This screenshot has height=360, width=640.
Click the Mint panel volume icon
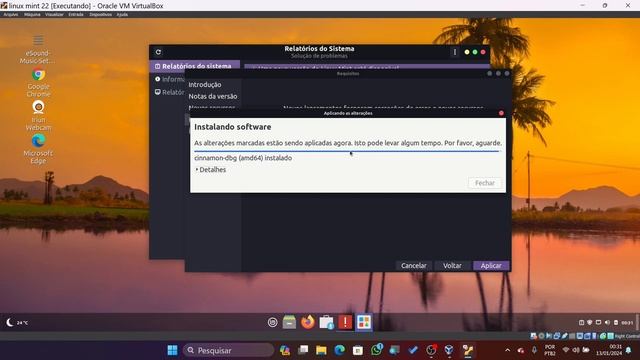[x=607, y=322]
